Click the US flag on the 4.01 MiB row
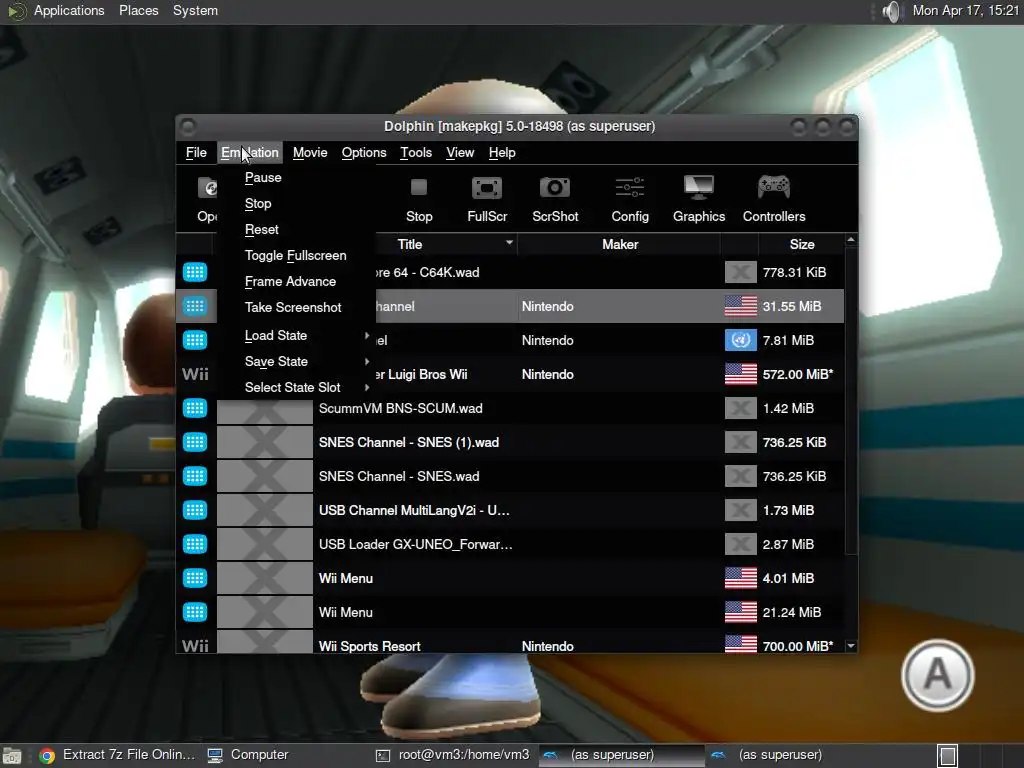The height and width of the screenshot is (768, 1024). pos(741,578)
